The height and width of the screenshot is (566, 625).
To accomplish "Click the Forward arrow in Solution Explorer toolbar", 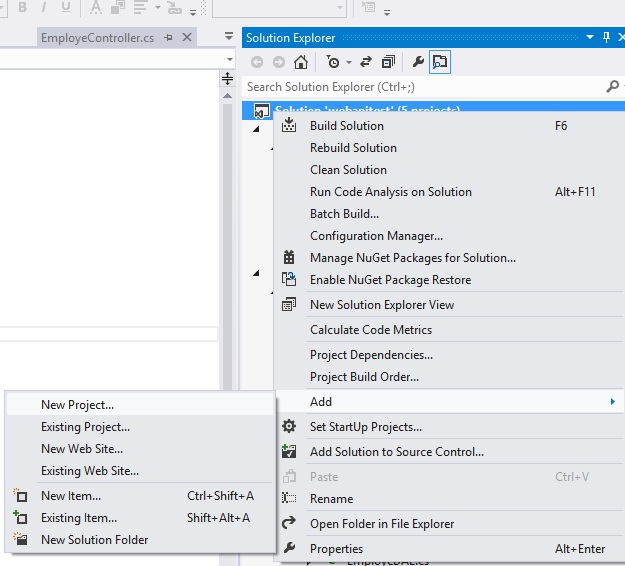I will pyautogui.click(x=279, y=62).
